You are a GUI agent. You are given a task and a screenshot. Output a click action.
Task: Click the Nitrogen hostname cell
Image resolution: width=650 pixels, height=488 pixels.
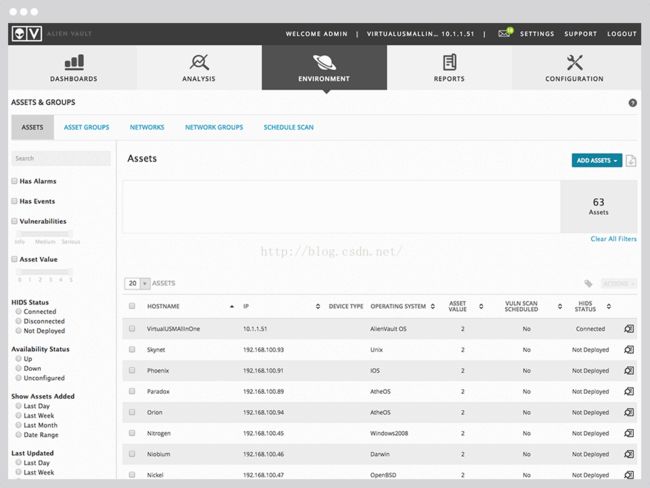point(159,433)
